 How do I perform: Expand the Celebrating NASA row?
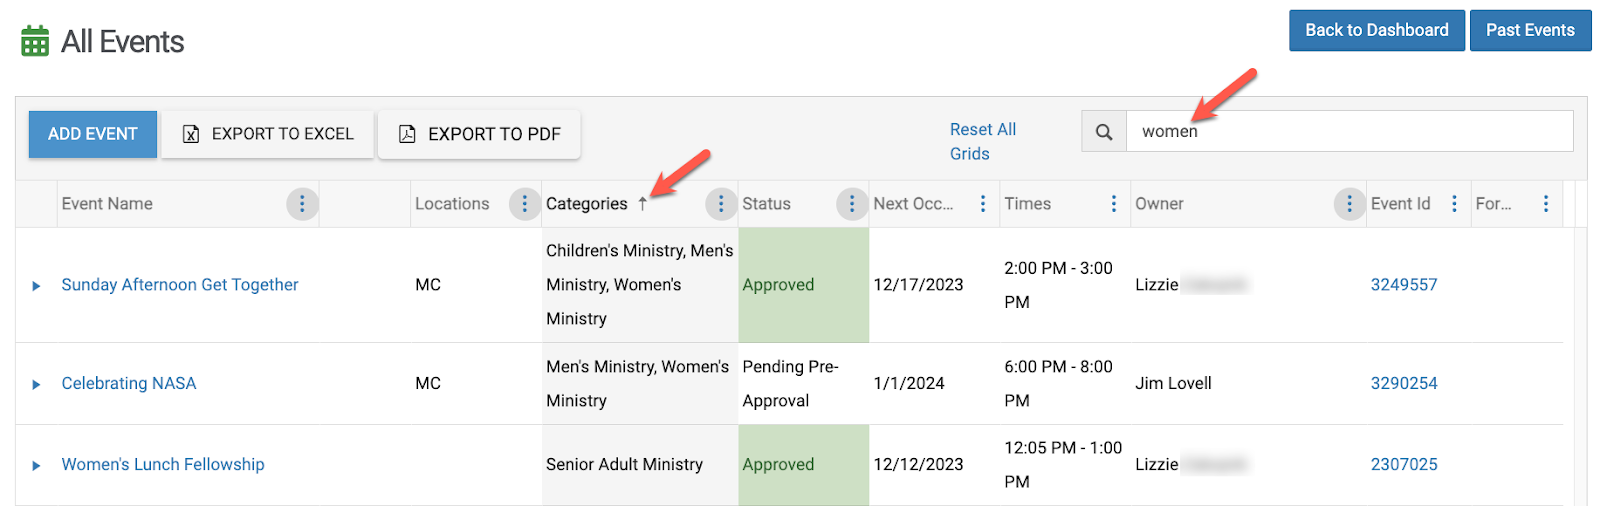coord(36,384)
